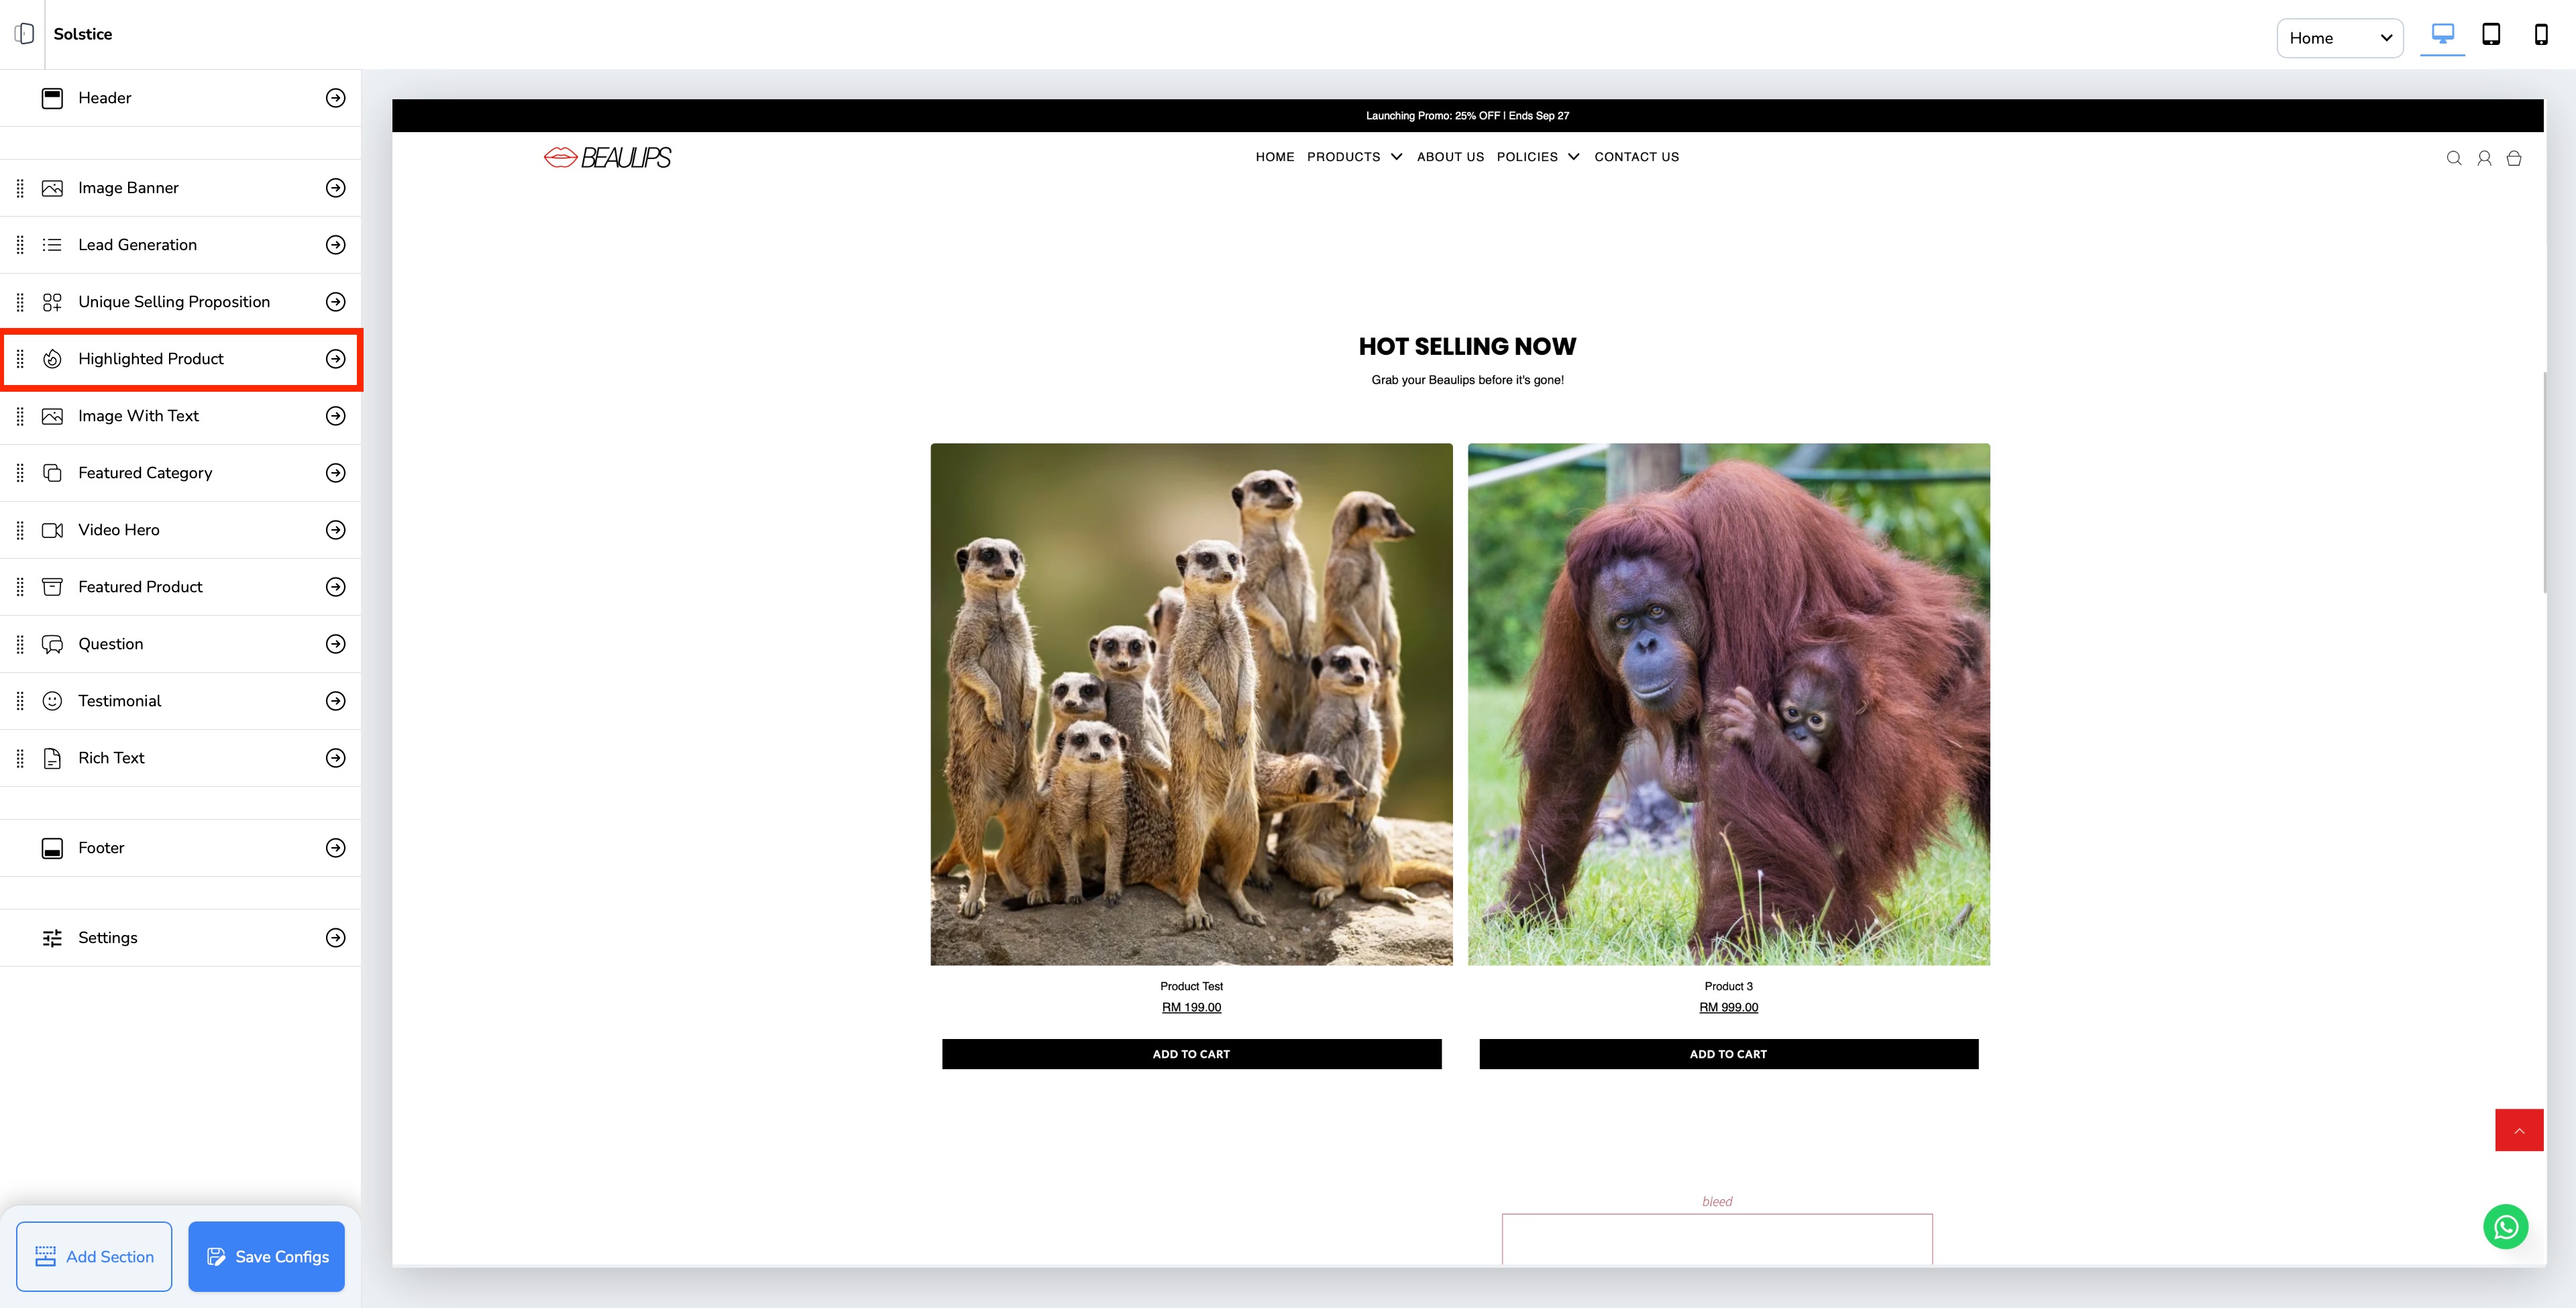The height and width of the screenshot is (1308, 2576).
Task: Grab drag handle of Video Hero section
Action: point(20,530)
